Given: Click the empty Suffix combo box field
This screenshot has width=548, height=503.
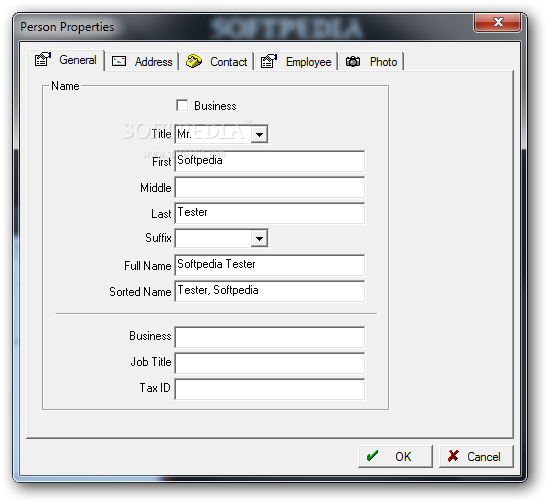Looking at the screenshot, I should pyautogui.click(x=221, y=238).
